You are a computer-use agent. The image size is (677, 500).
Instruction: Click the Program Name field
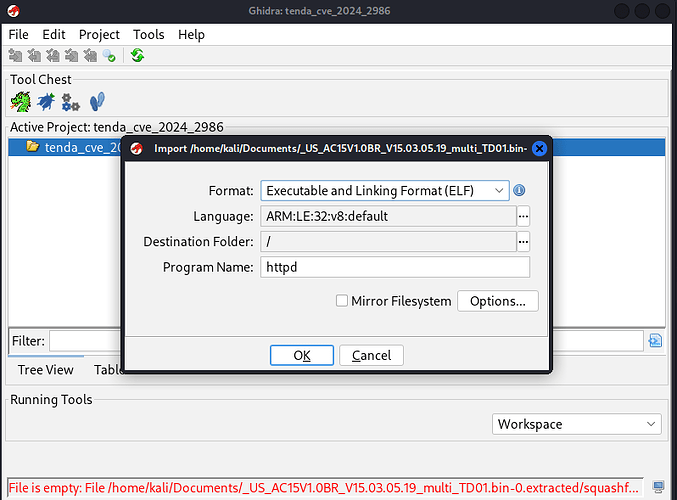coord(395,267)
